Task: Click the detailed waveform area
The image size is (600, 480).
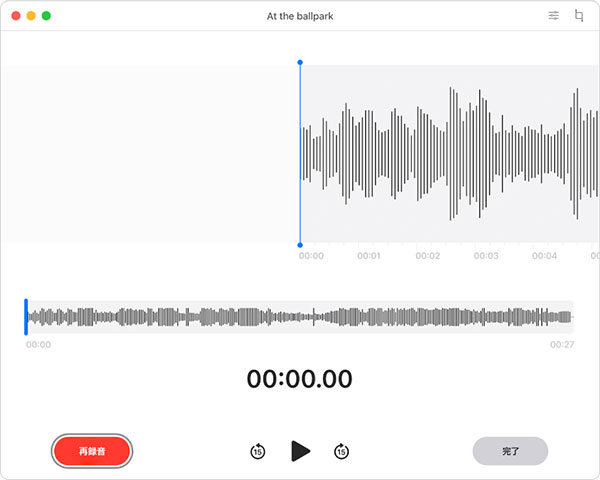Action: pyautogui.click(x=450, y=153)
